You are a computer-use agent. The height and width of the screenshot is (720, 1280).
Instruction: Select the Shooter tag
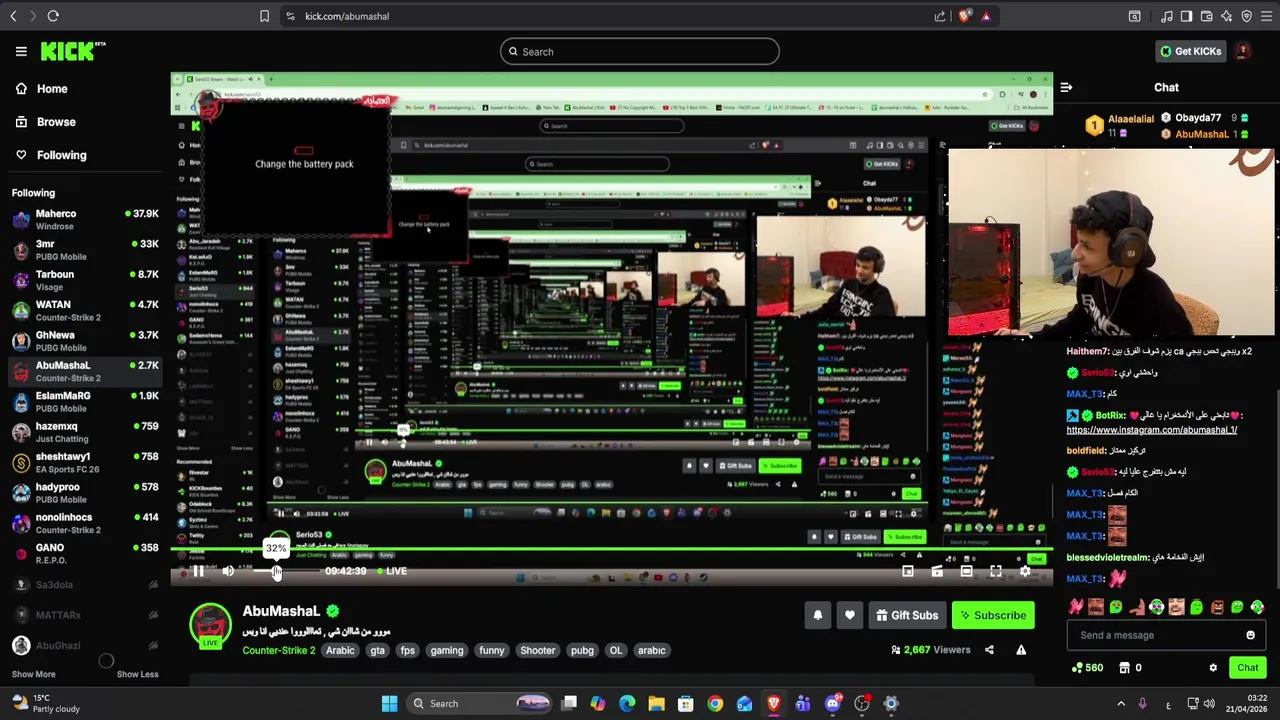pyautogui.click(x=537, y=650)
